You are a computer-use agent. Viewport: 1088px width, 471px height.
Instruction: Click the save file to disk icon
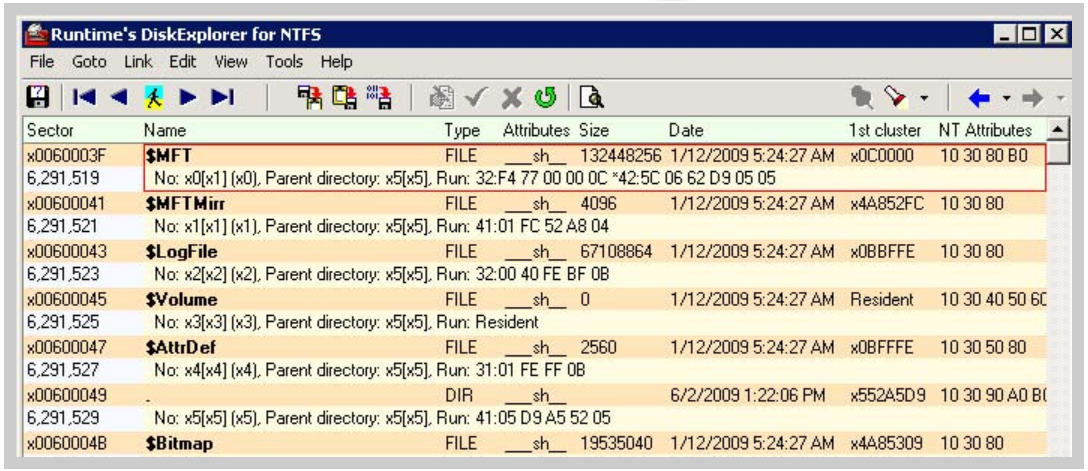point(308,98)
